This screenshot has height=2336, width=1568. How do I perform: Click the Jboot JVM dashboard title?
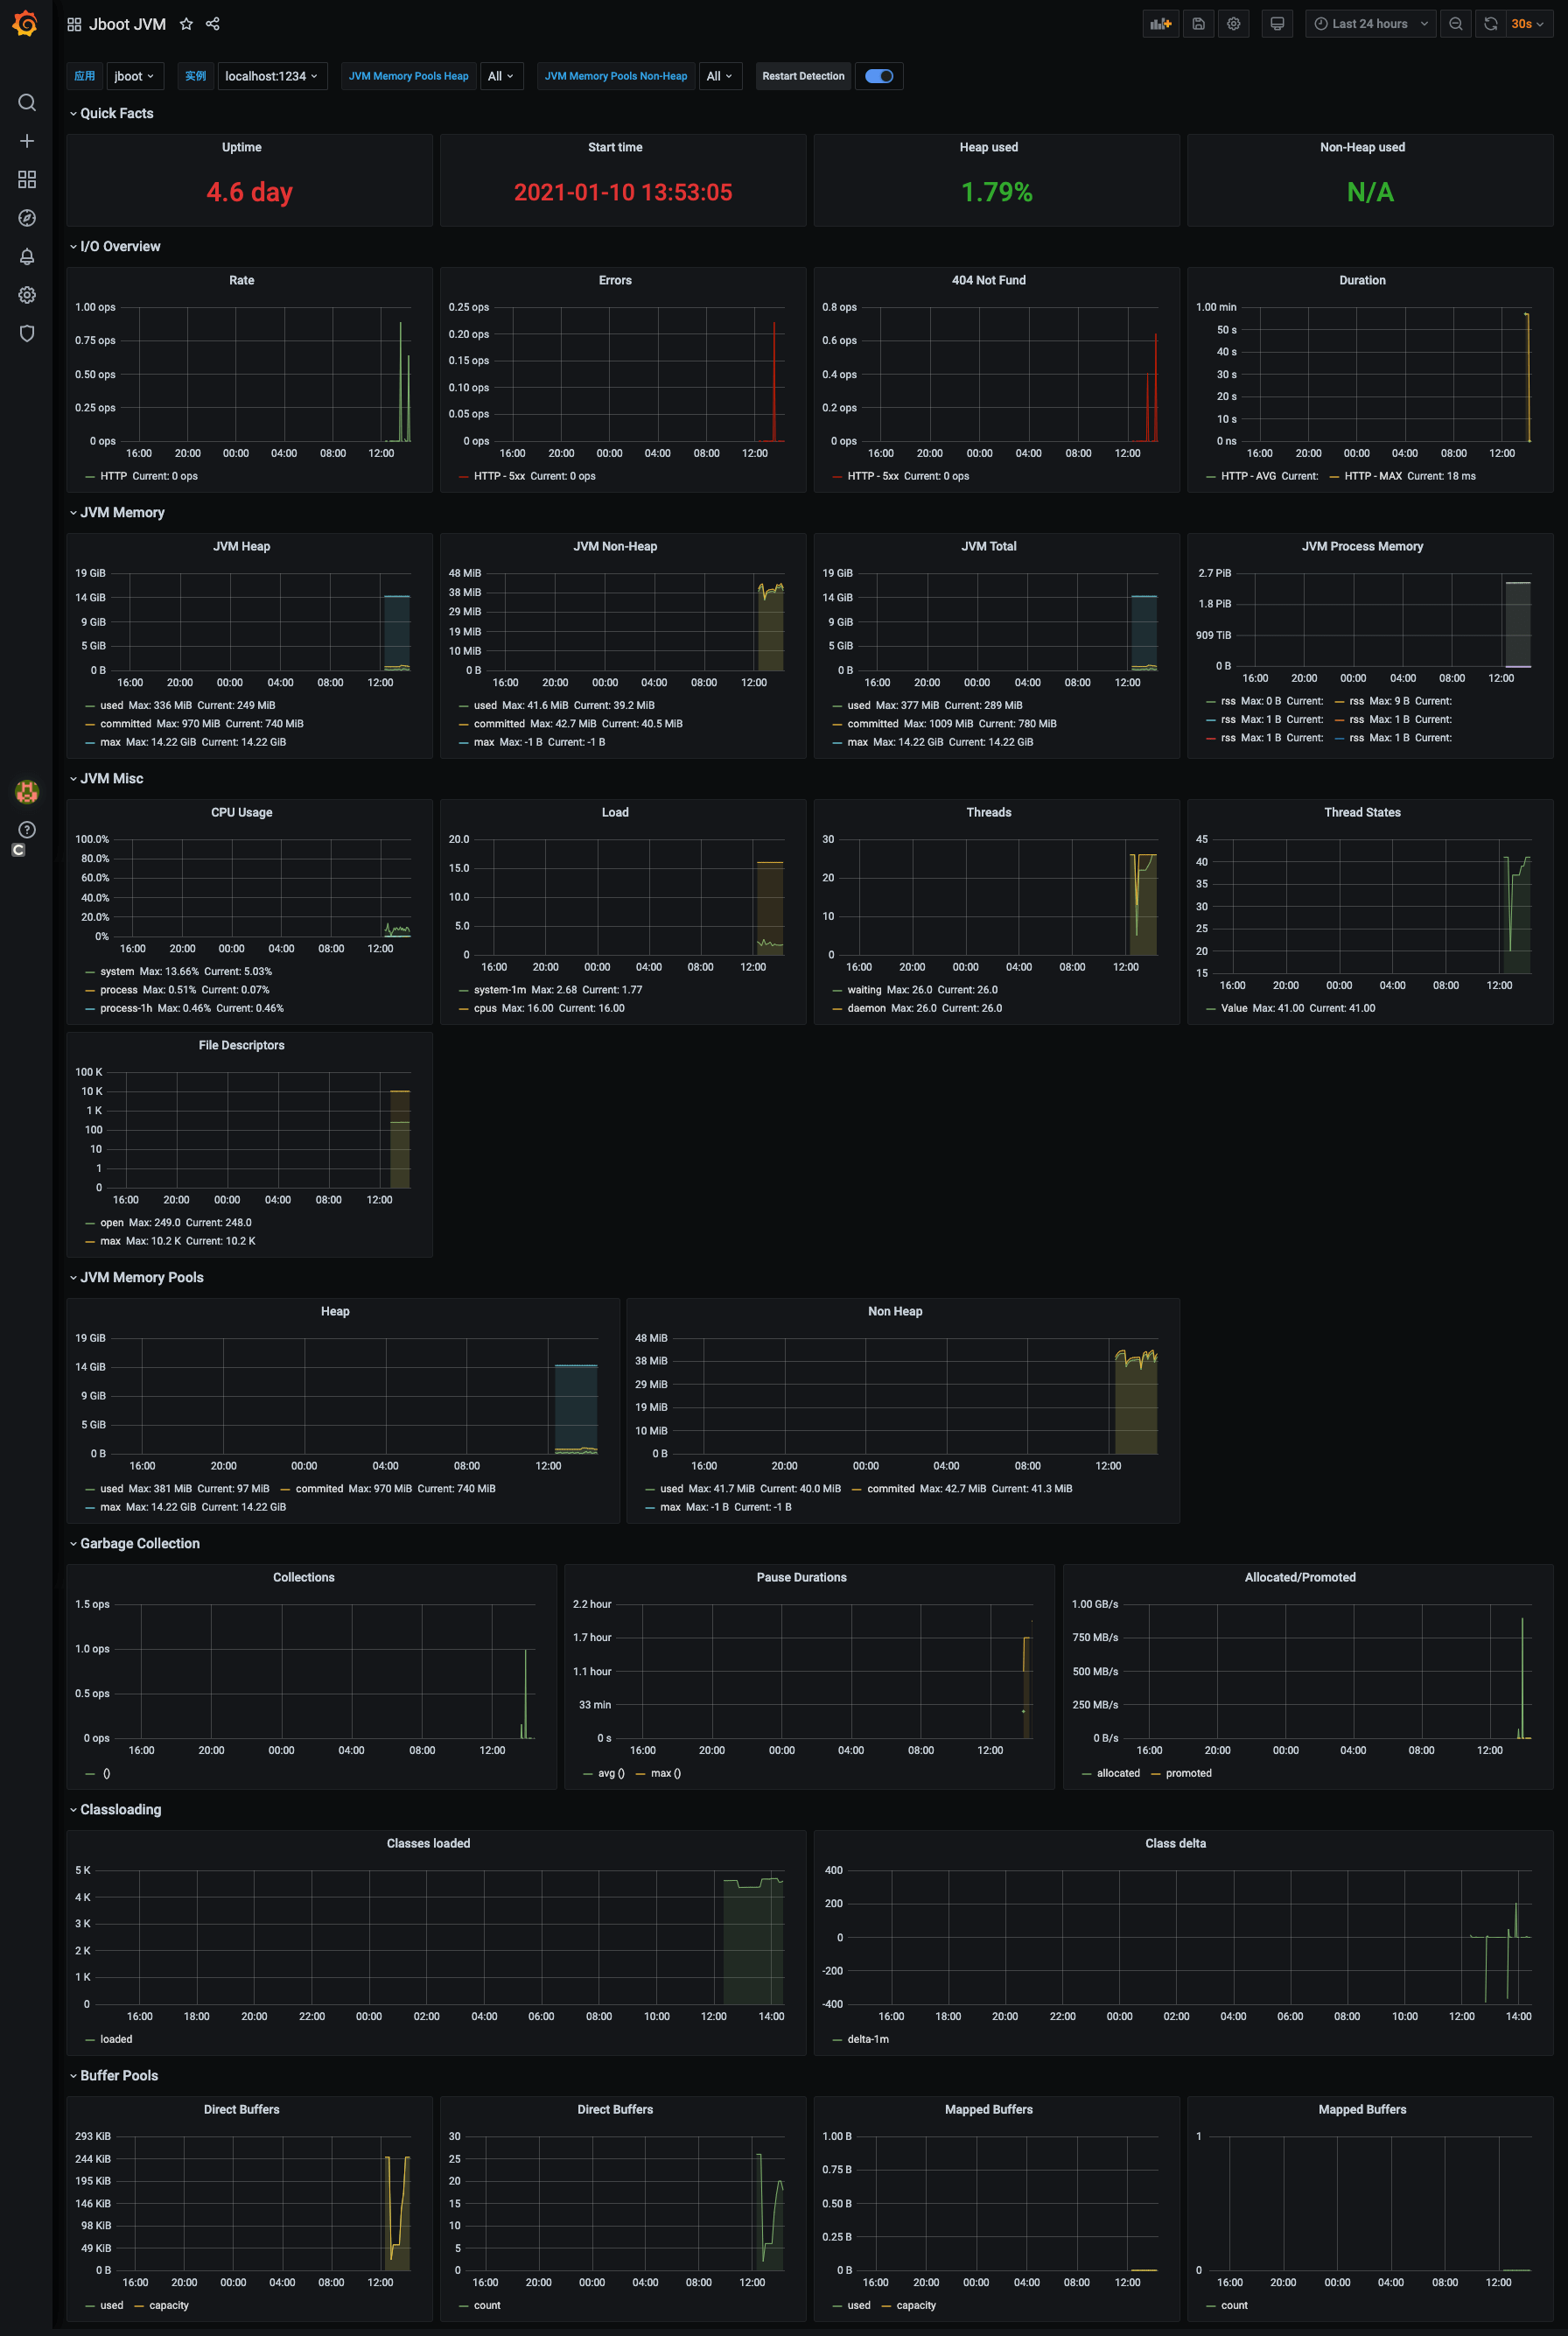(x=127, y=24)
